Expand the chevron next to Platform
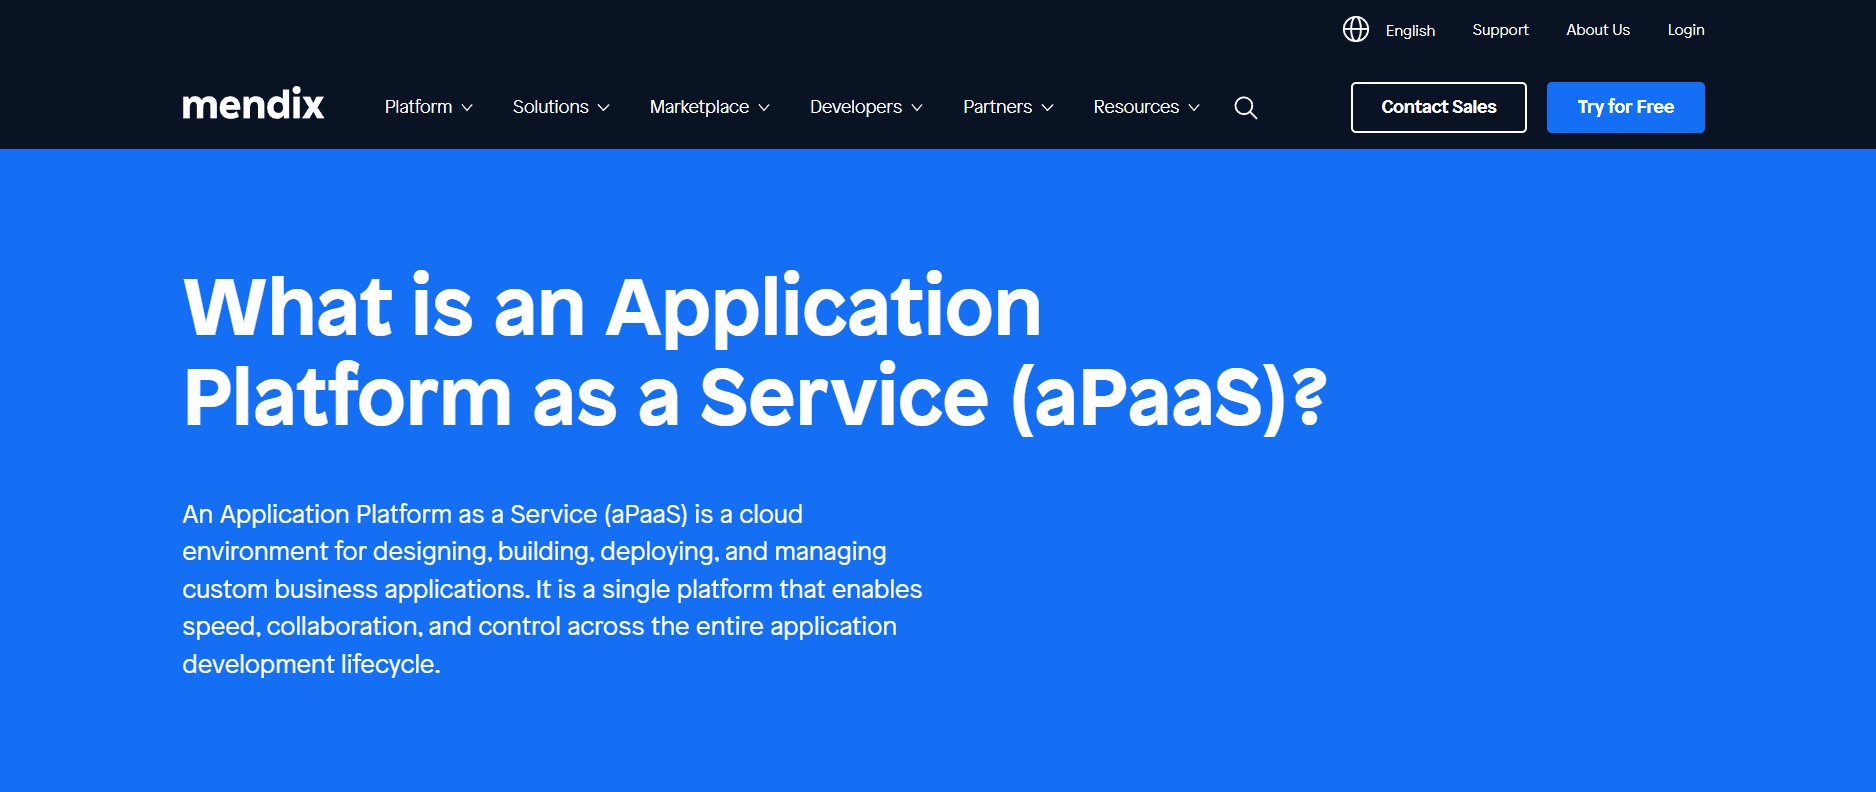This screenshot has width=1876, height=792. tap(467, 108)
